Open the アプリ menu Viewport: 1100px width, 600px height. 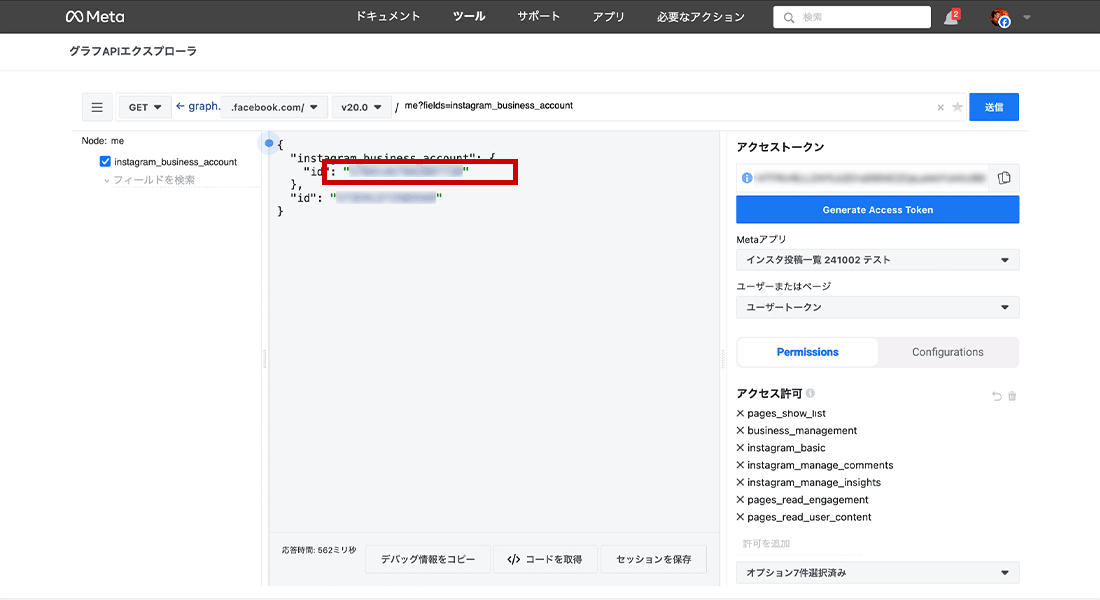[608, 16]
